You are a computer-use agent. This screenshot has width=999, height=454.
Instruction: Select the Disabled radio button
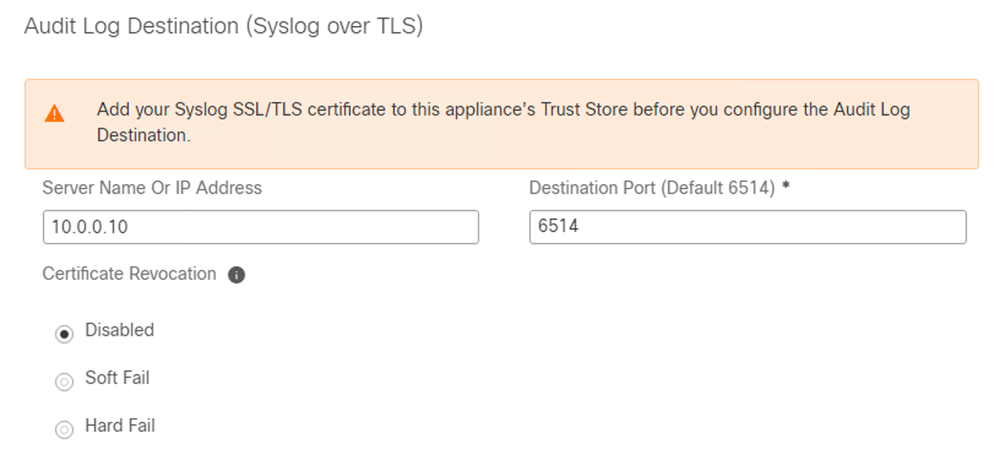click(64, 334)
